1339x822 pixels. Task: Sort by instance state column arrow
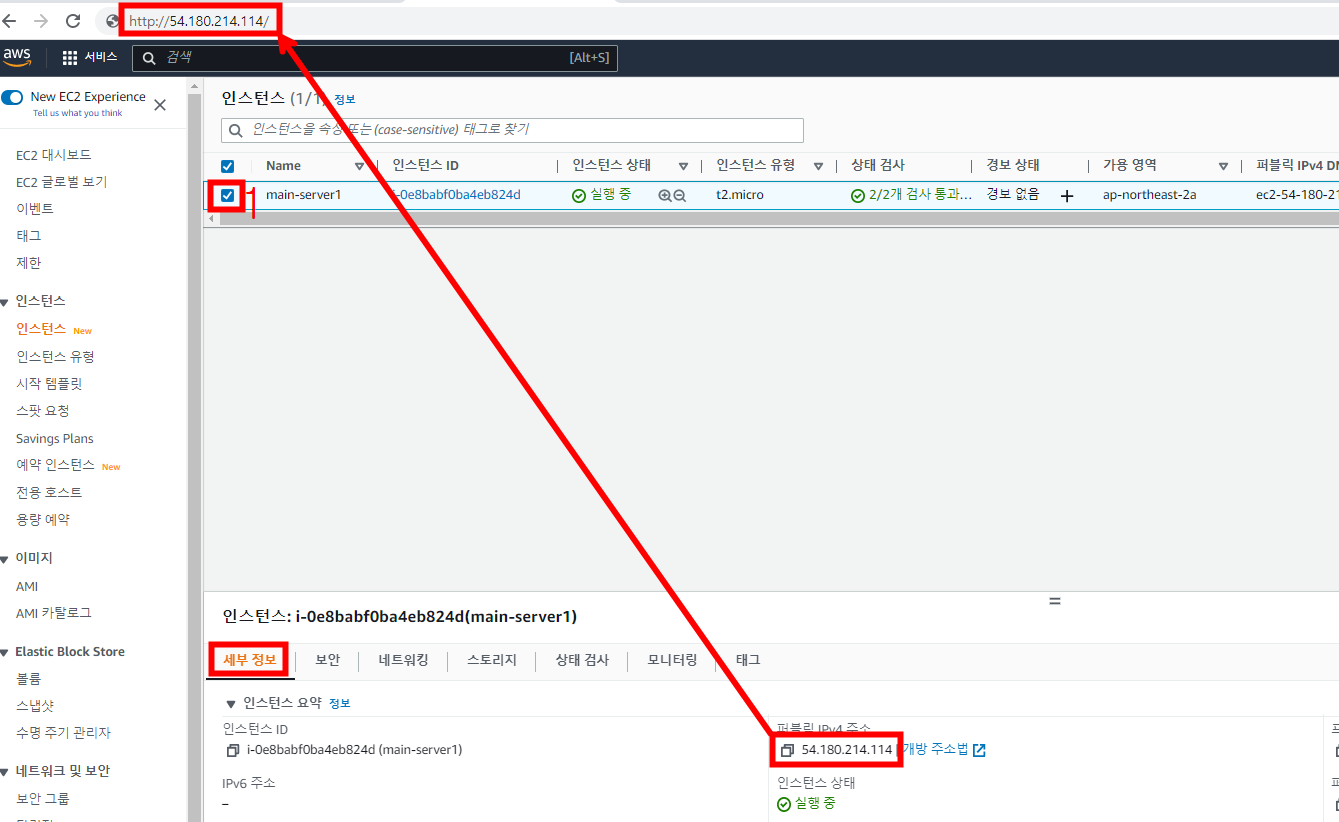pyautogui.click(x=684, y=166)
